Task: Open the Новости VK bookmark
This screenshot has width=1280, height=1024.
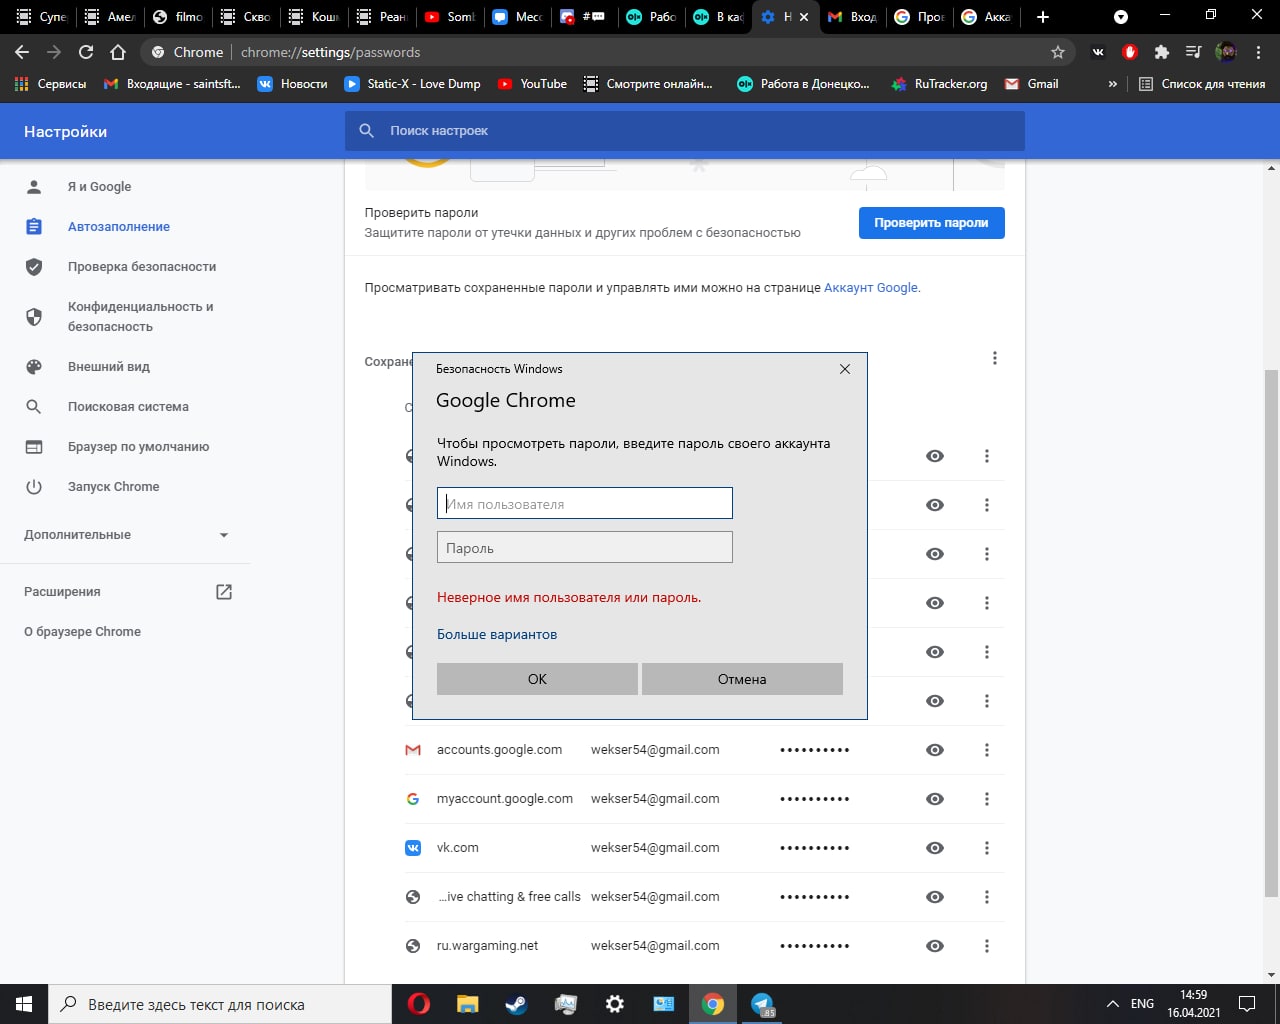Action: click(x=293, y=84)
